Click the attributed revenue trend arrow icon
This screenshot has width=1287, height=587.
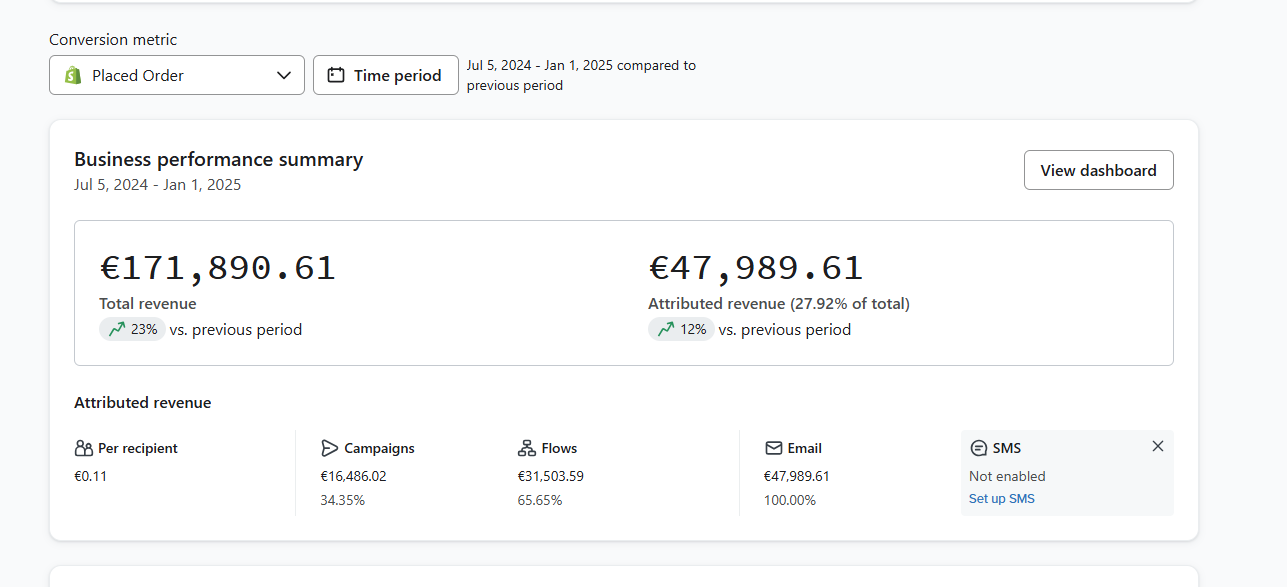666,329
